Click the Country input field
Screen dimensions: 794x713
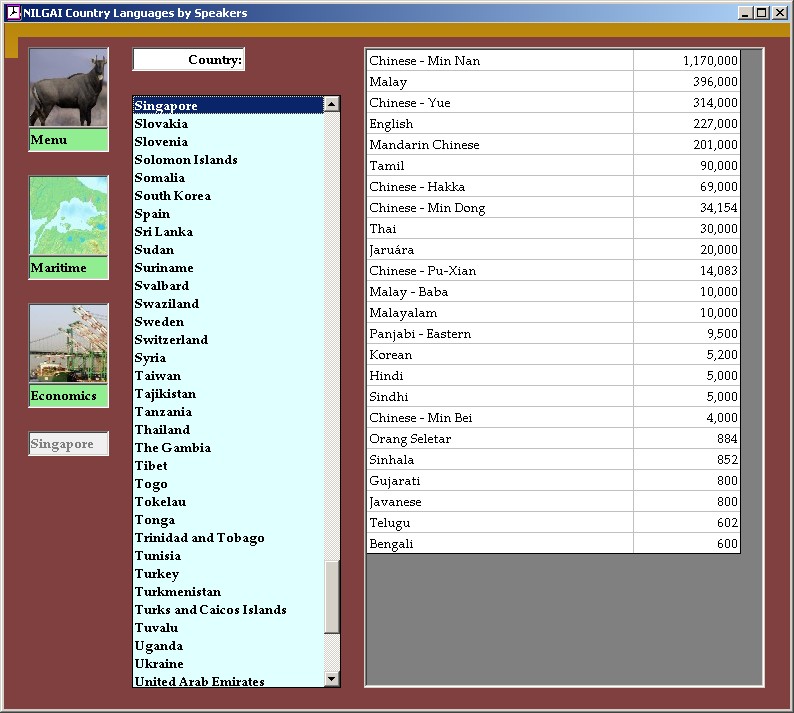189,60
